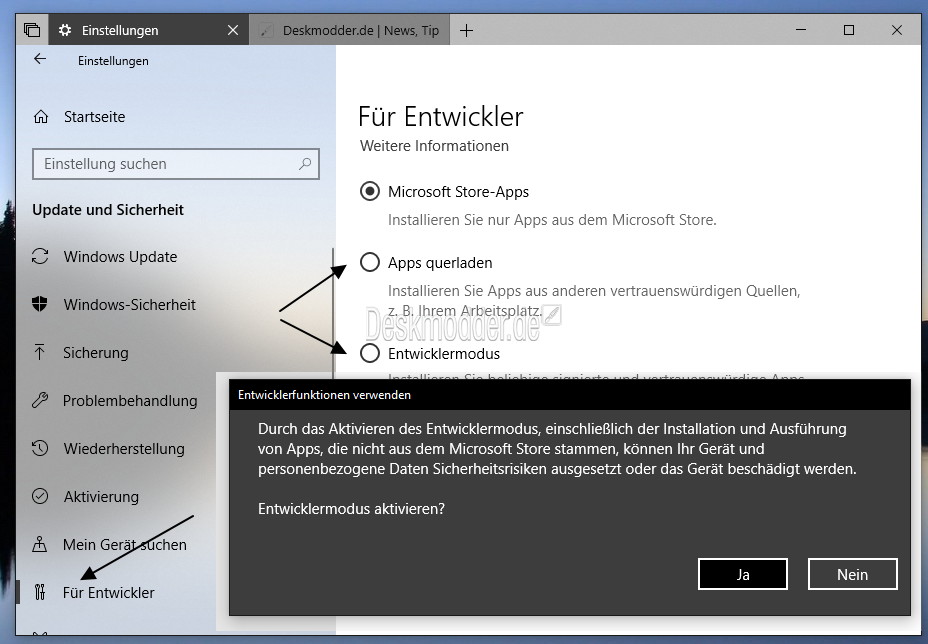Open Windows-Sicherheit settings page
This screenshot has height=644, width=928.
click(130, 304)
